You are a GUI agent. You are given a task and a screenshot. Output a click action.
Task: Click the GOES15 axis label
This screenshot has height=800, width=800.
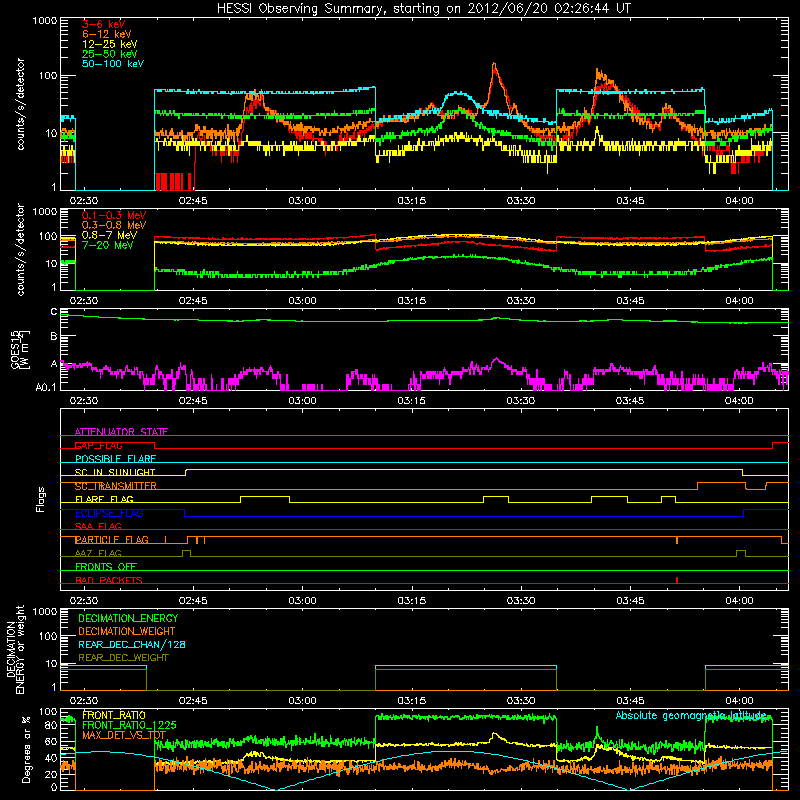click(x=20, y=349)
